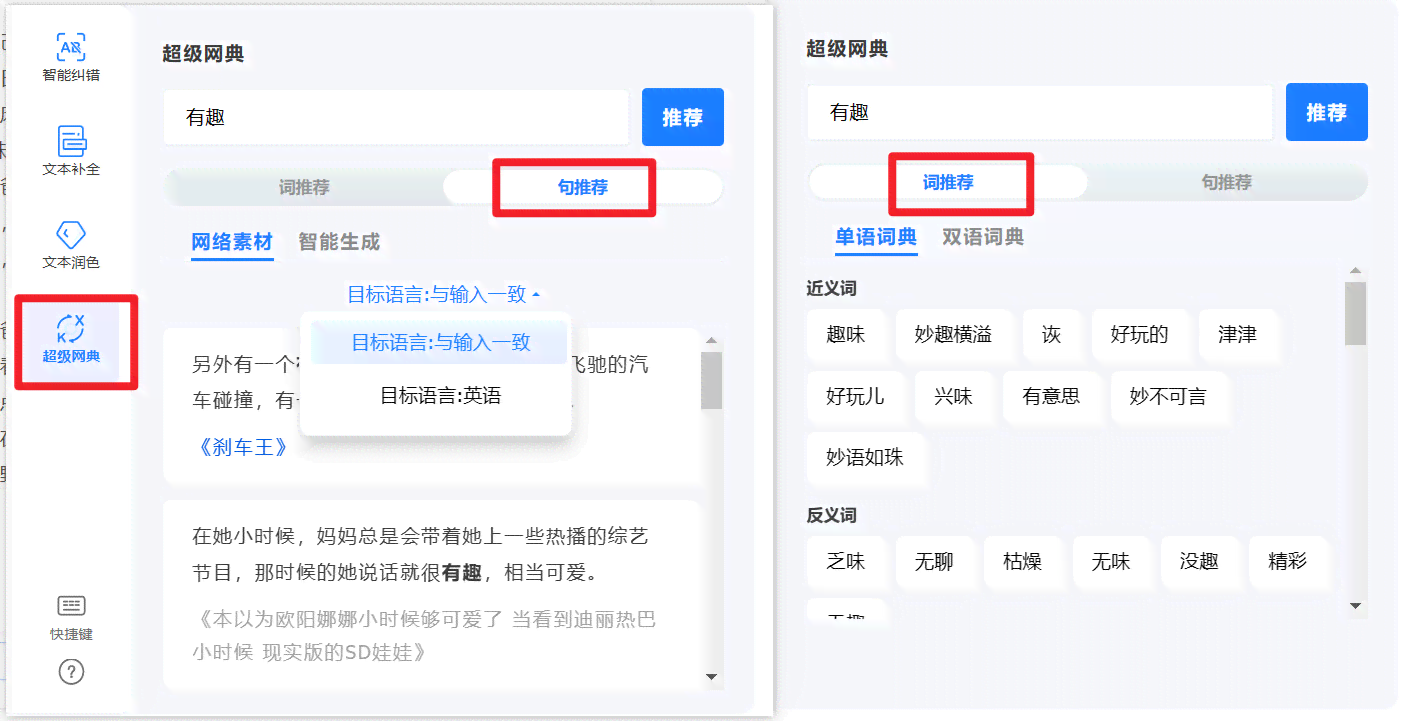This screenshot has width=1405, height=721.
Task: Pick synonym 妙趣横溢
Action: coord(954,335)
